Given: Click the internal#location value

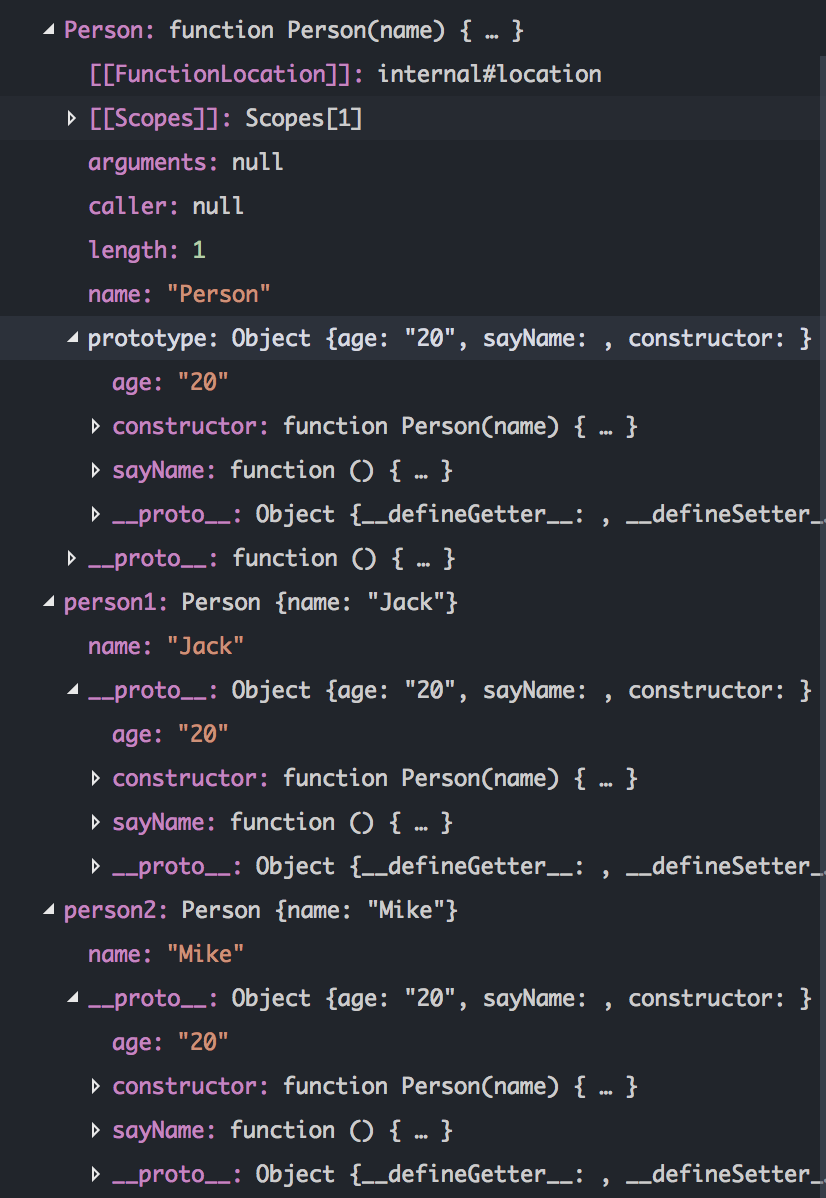Looking at the screenshot, I should point(489,74).
